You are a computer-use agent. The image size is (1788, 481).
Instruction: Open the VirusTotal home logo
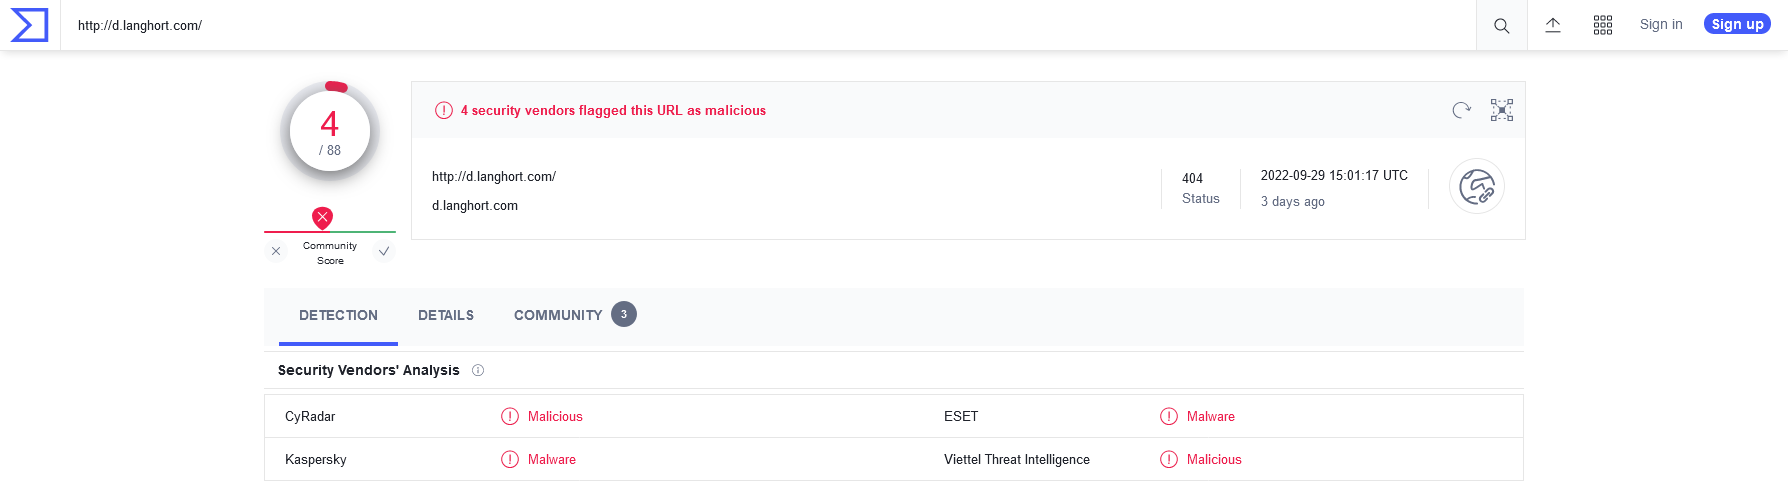pos(29,25)
